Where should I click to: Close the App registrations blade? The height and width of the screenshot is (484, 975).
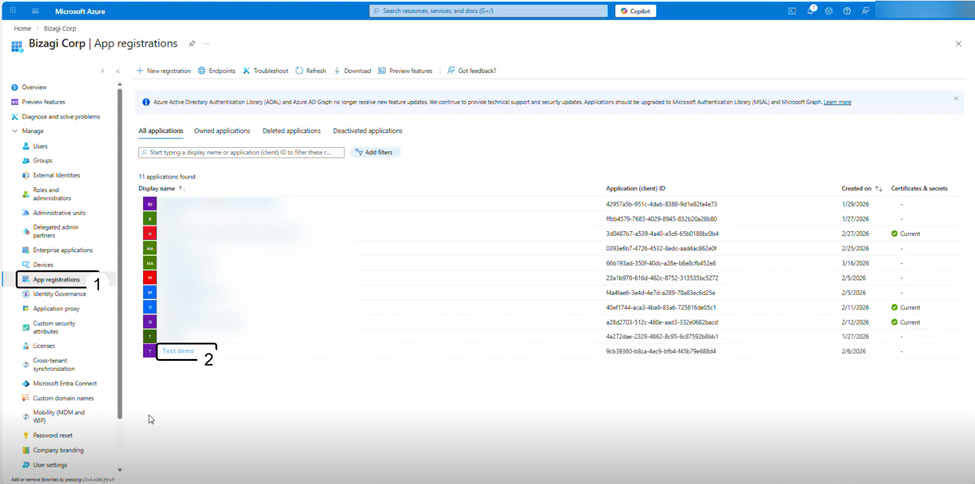[x=958, y=44]
